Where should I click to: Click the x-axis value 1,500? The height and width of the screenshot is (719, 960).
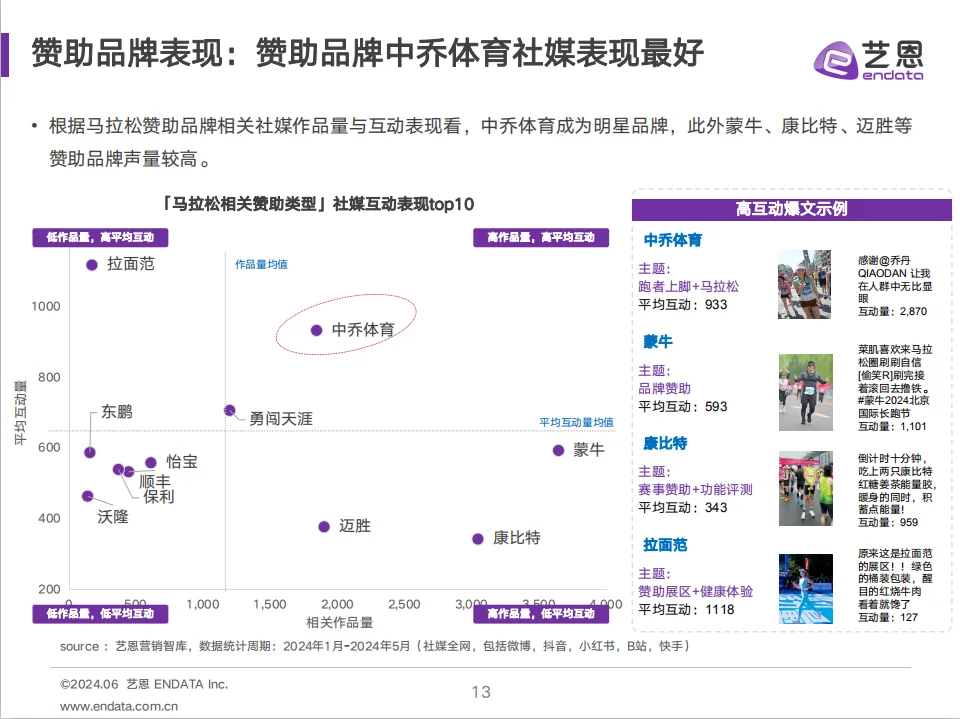[269, 604]
